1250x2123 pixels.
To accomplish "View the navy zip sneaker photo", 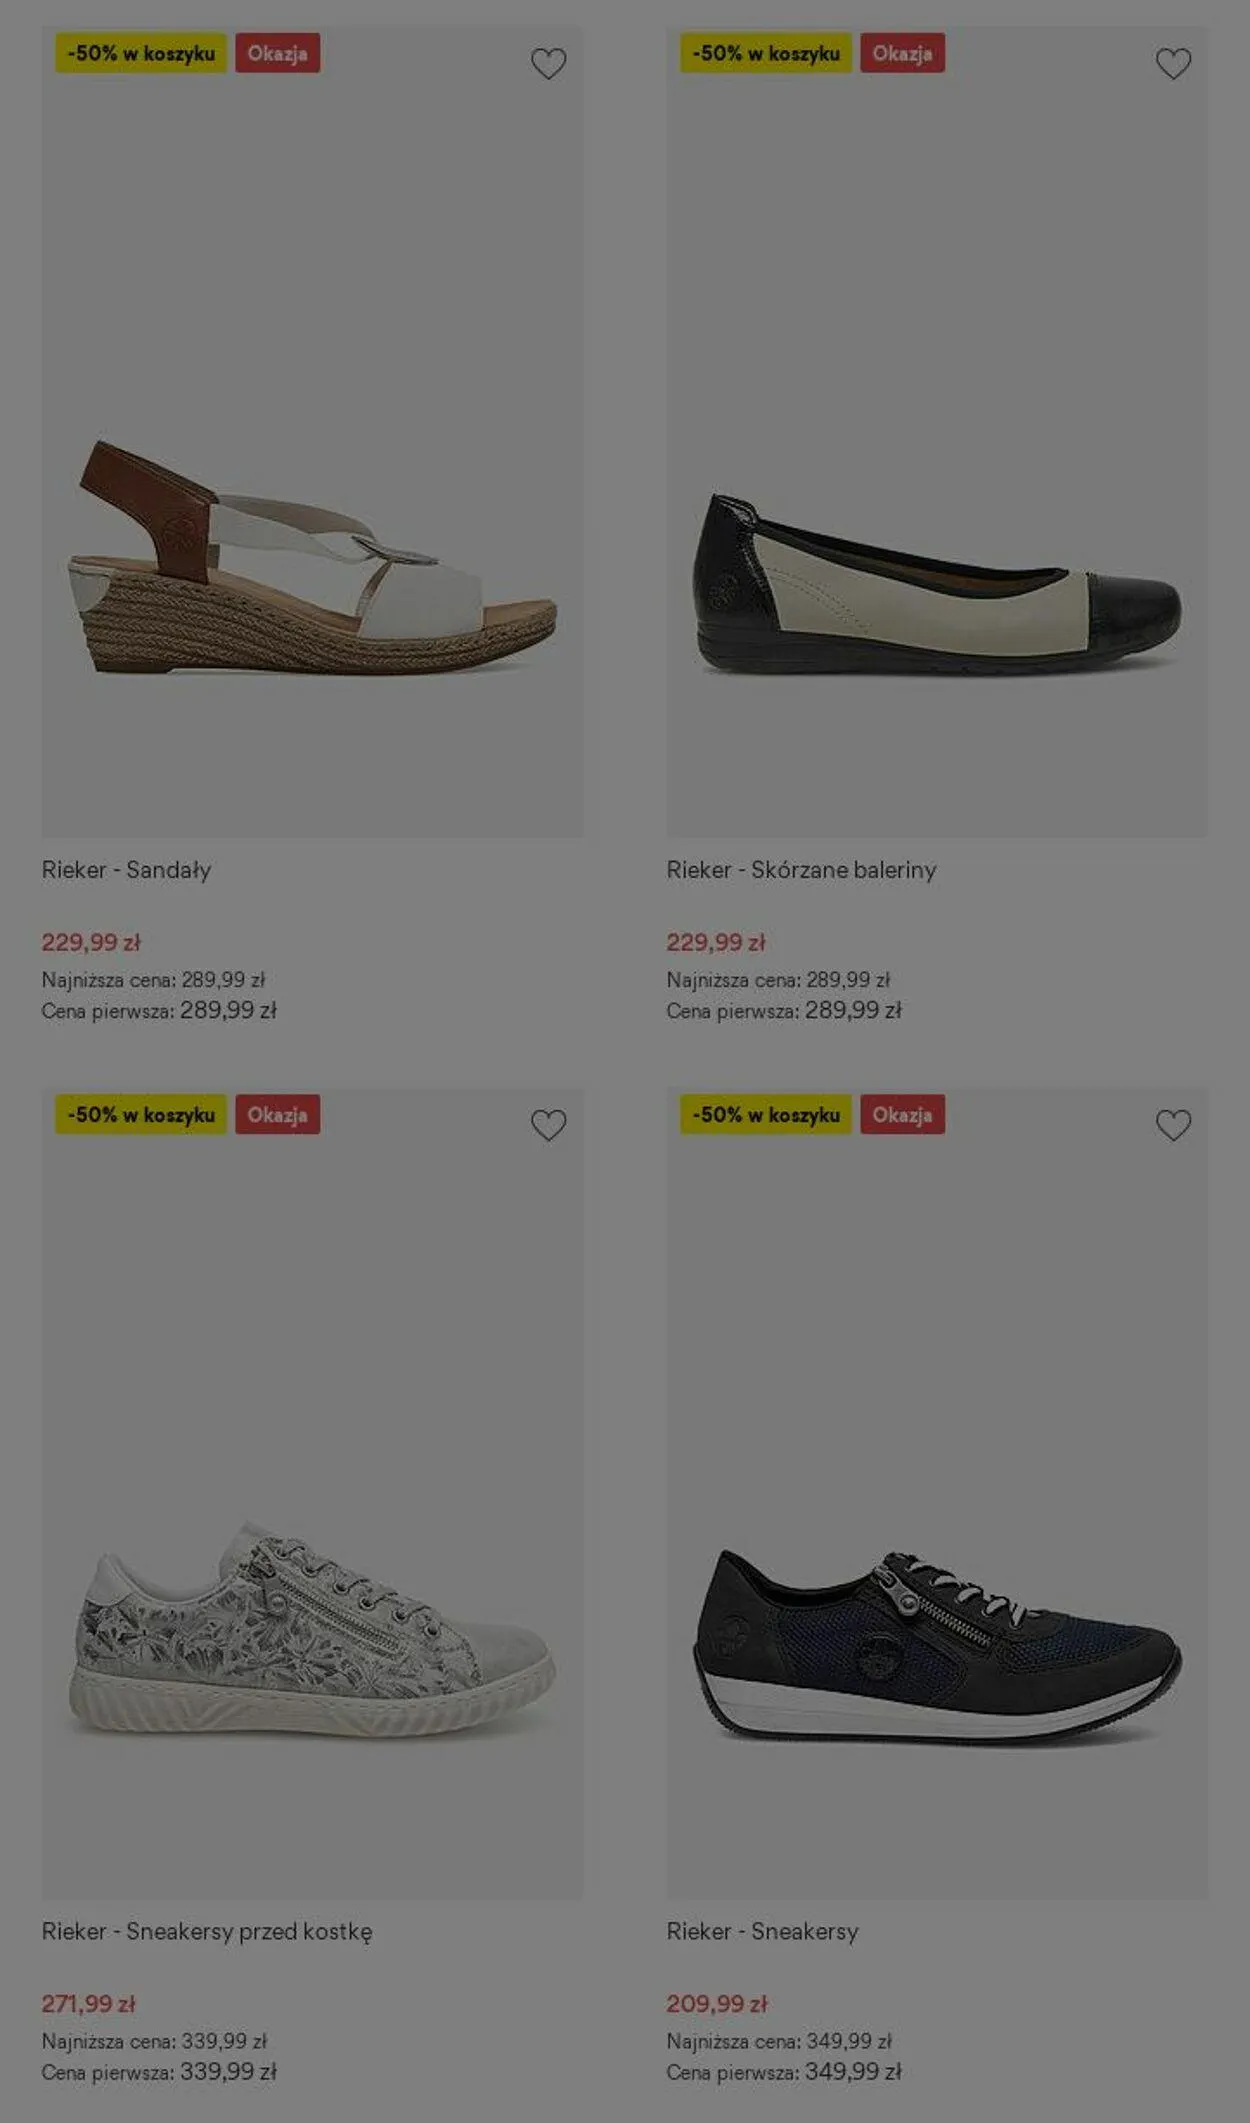I will (937, 1645).
